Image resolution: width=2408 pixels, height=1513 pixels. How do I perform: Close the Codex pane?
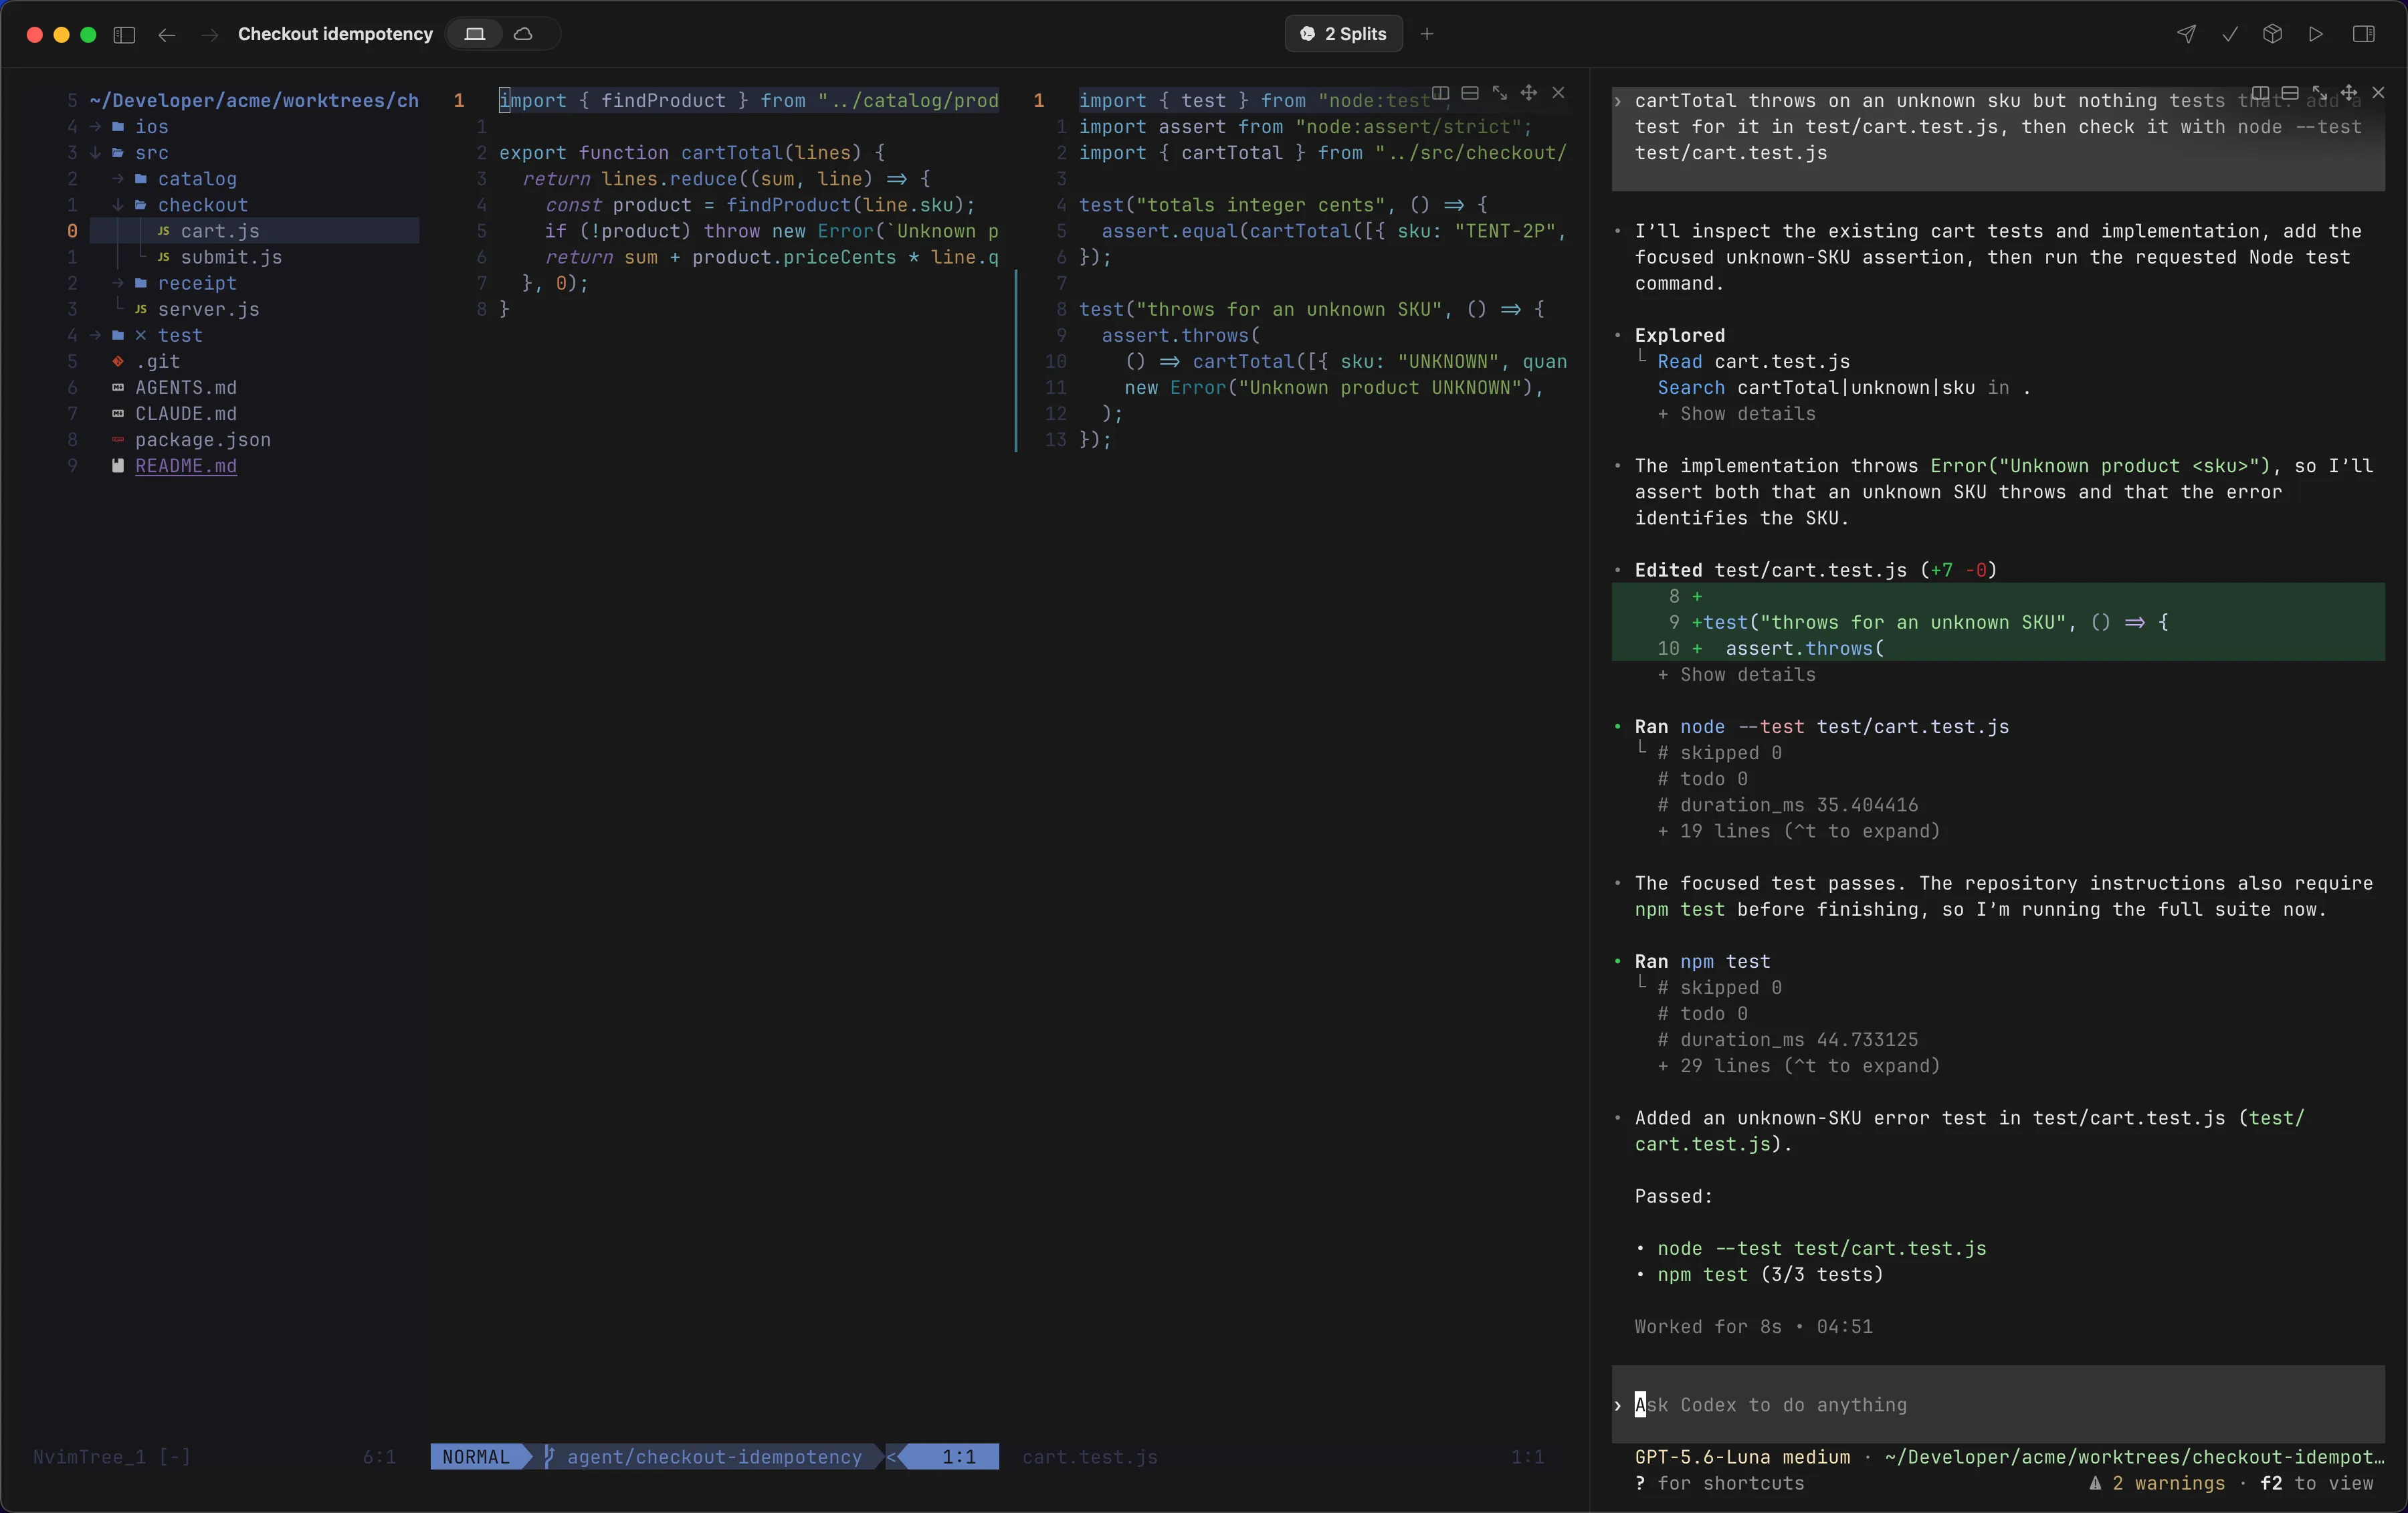(2378, 93)
